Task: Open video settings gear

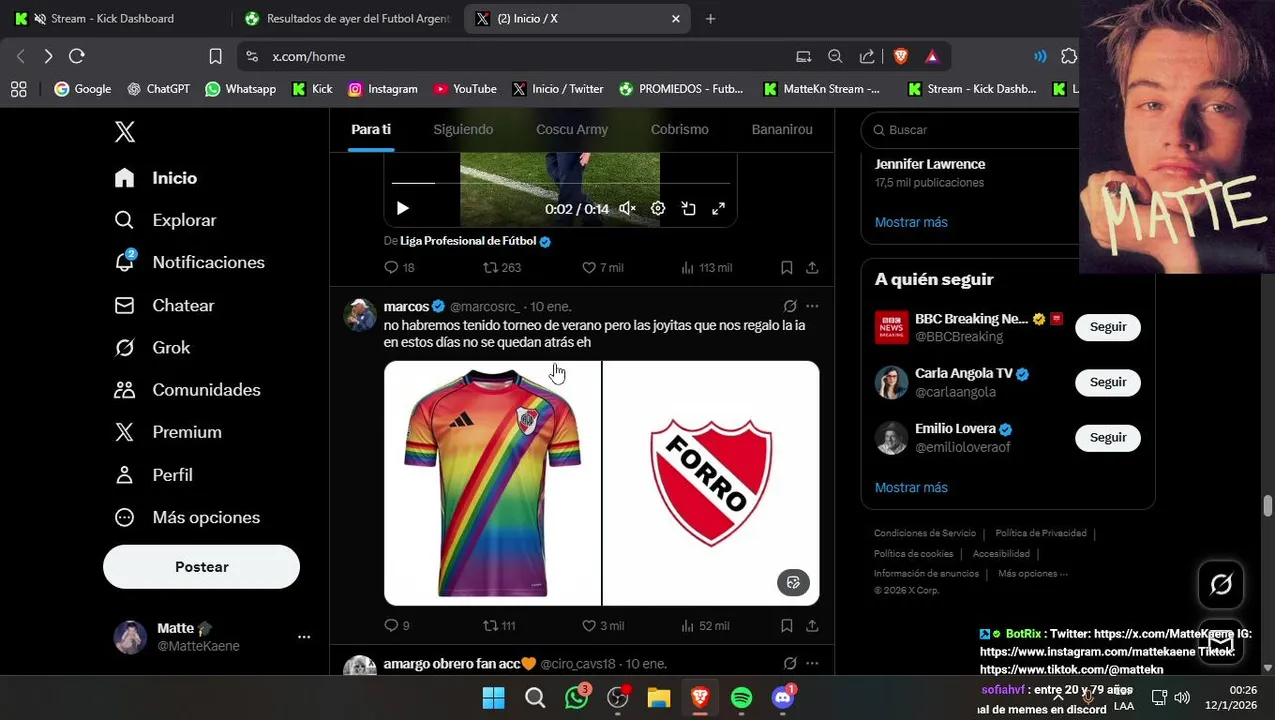Action: pos(658,208)
